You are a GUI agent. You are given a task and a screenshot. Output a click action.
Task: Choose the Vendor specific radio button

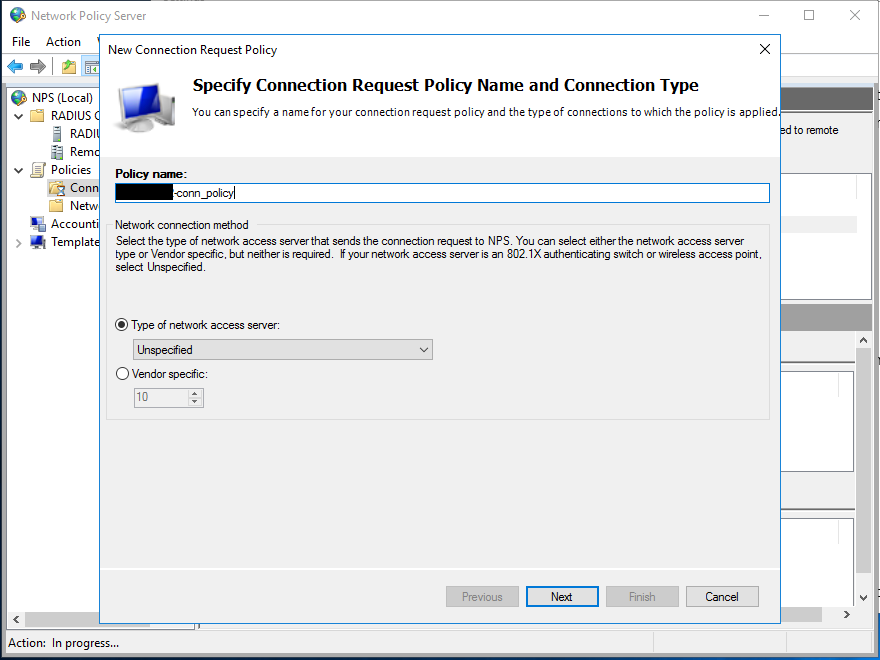point(121,373)
